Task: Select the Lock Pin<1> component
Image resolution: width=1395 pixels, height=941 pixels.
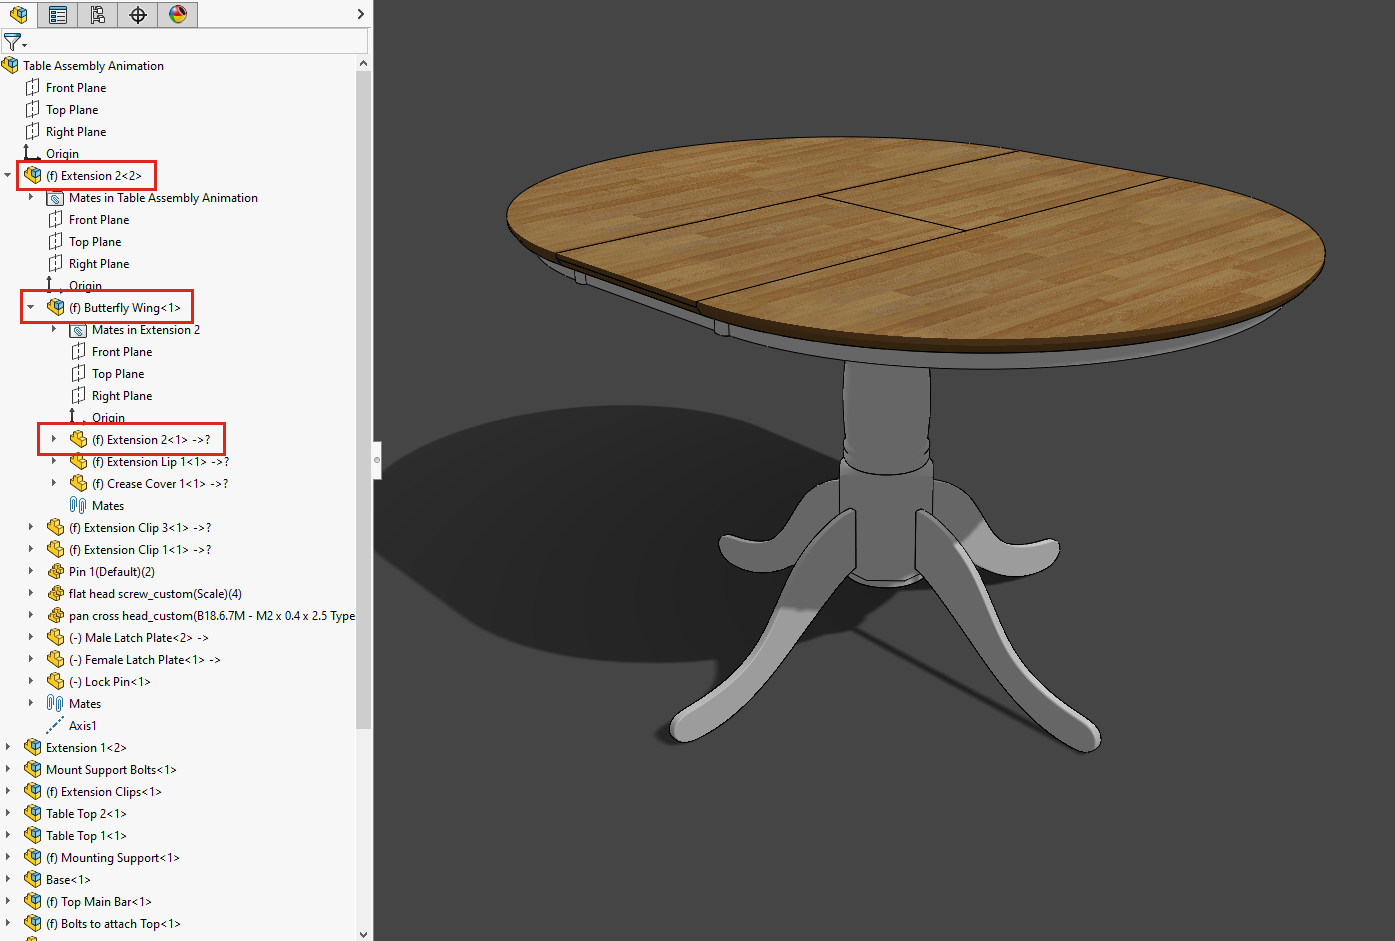Action: coord(110,681)
